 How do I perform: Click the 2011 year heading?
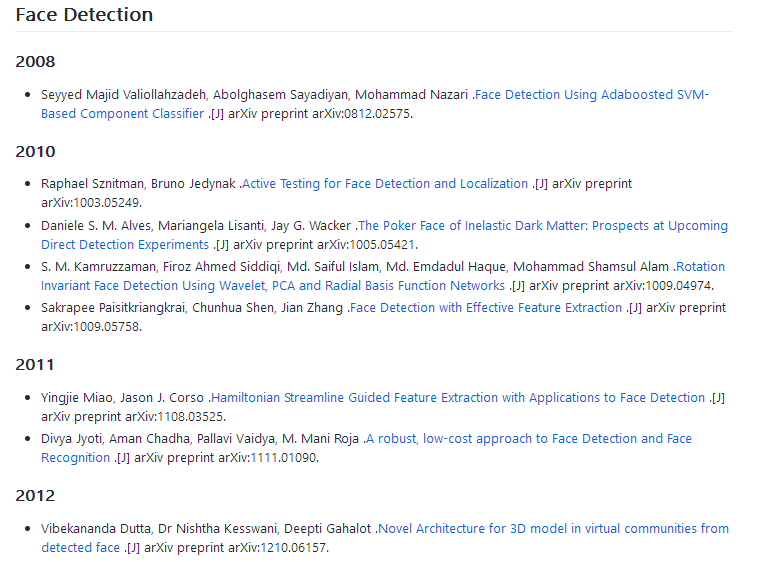tap(35, 364)
